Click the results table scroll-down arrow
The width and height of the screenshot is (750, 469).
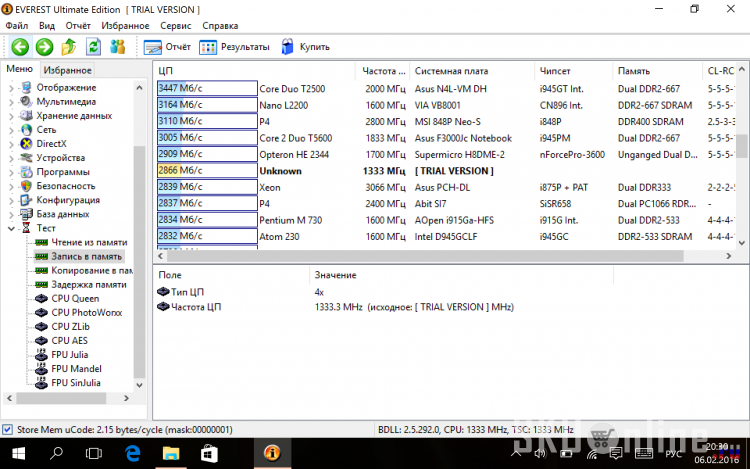click(x=742, y=243)
